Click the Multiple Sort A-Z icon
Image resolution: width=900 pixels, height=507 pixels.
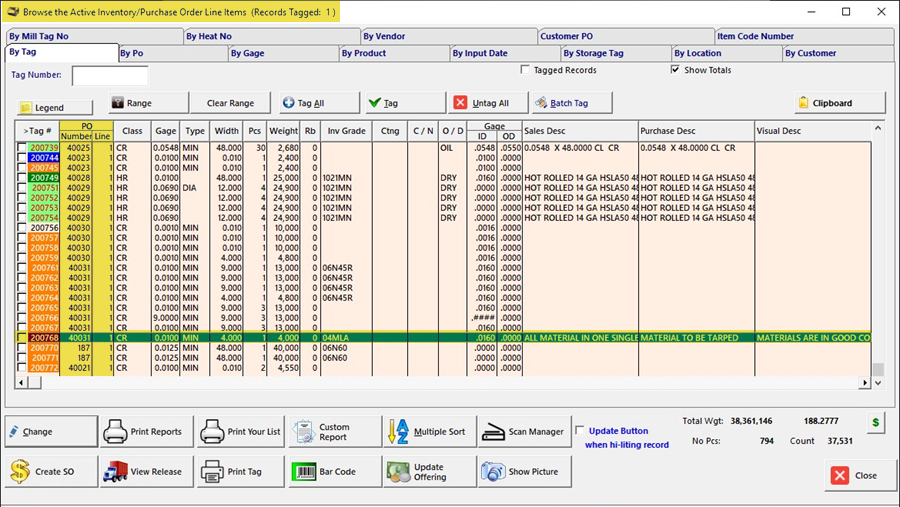(398, 432)
